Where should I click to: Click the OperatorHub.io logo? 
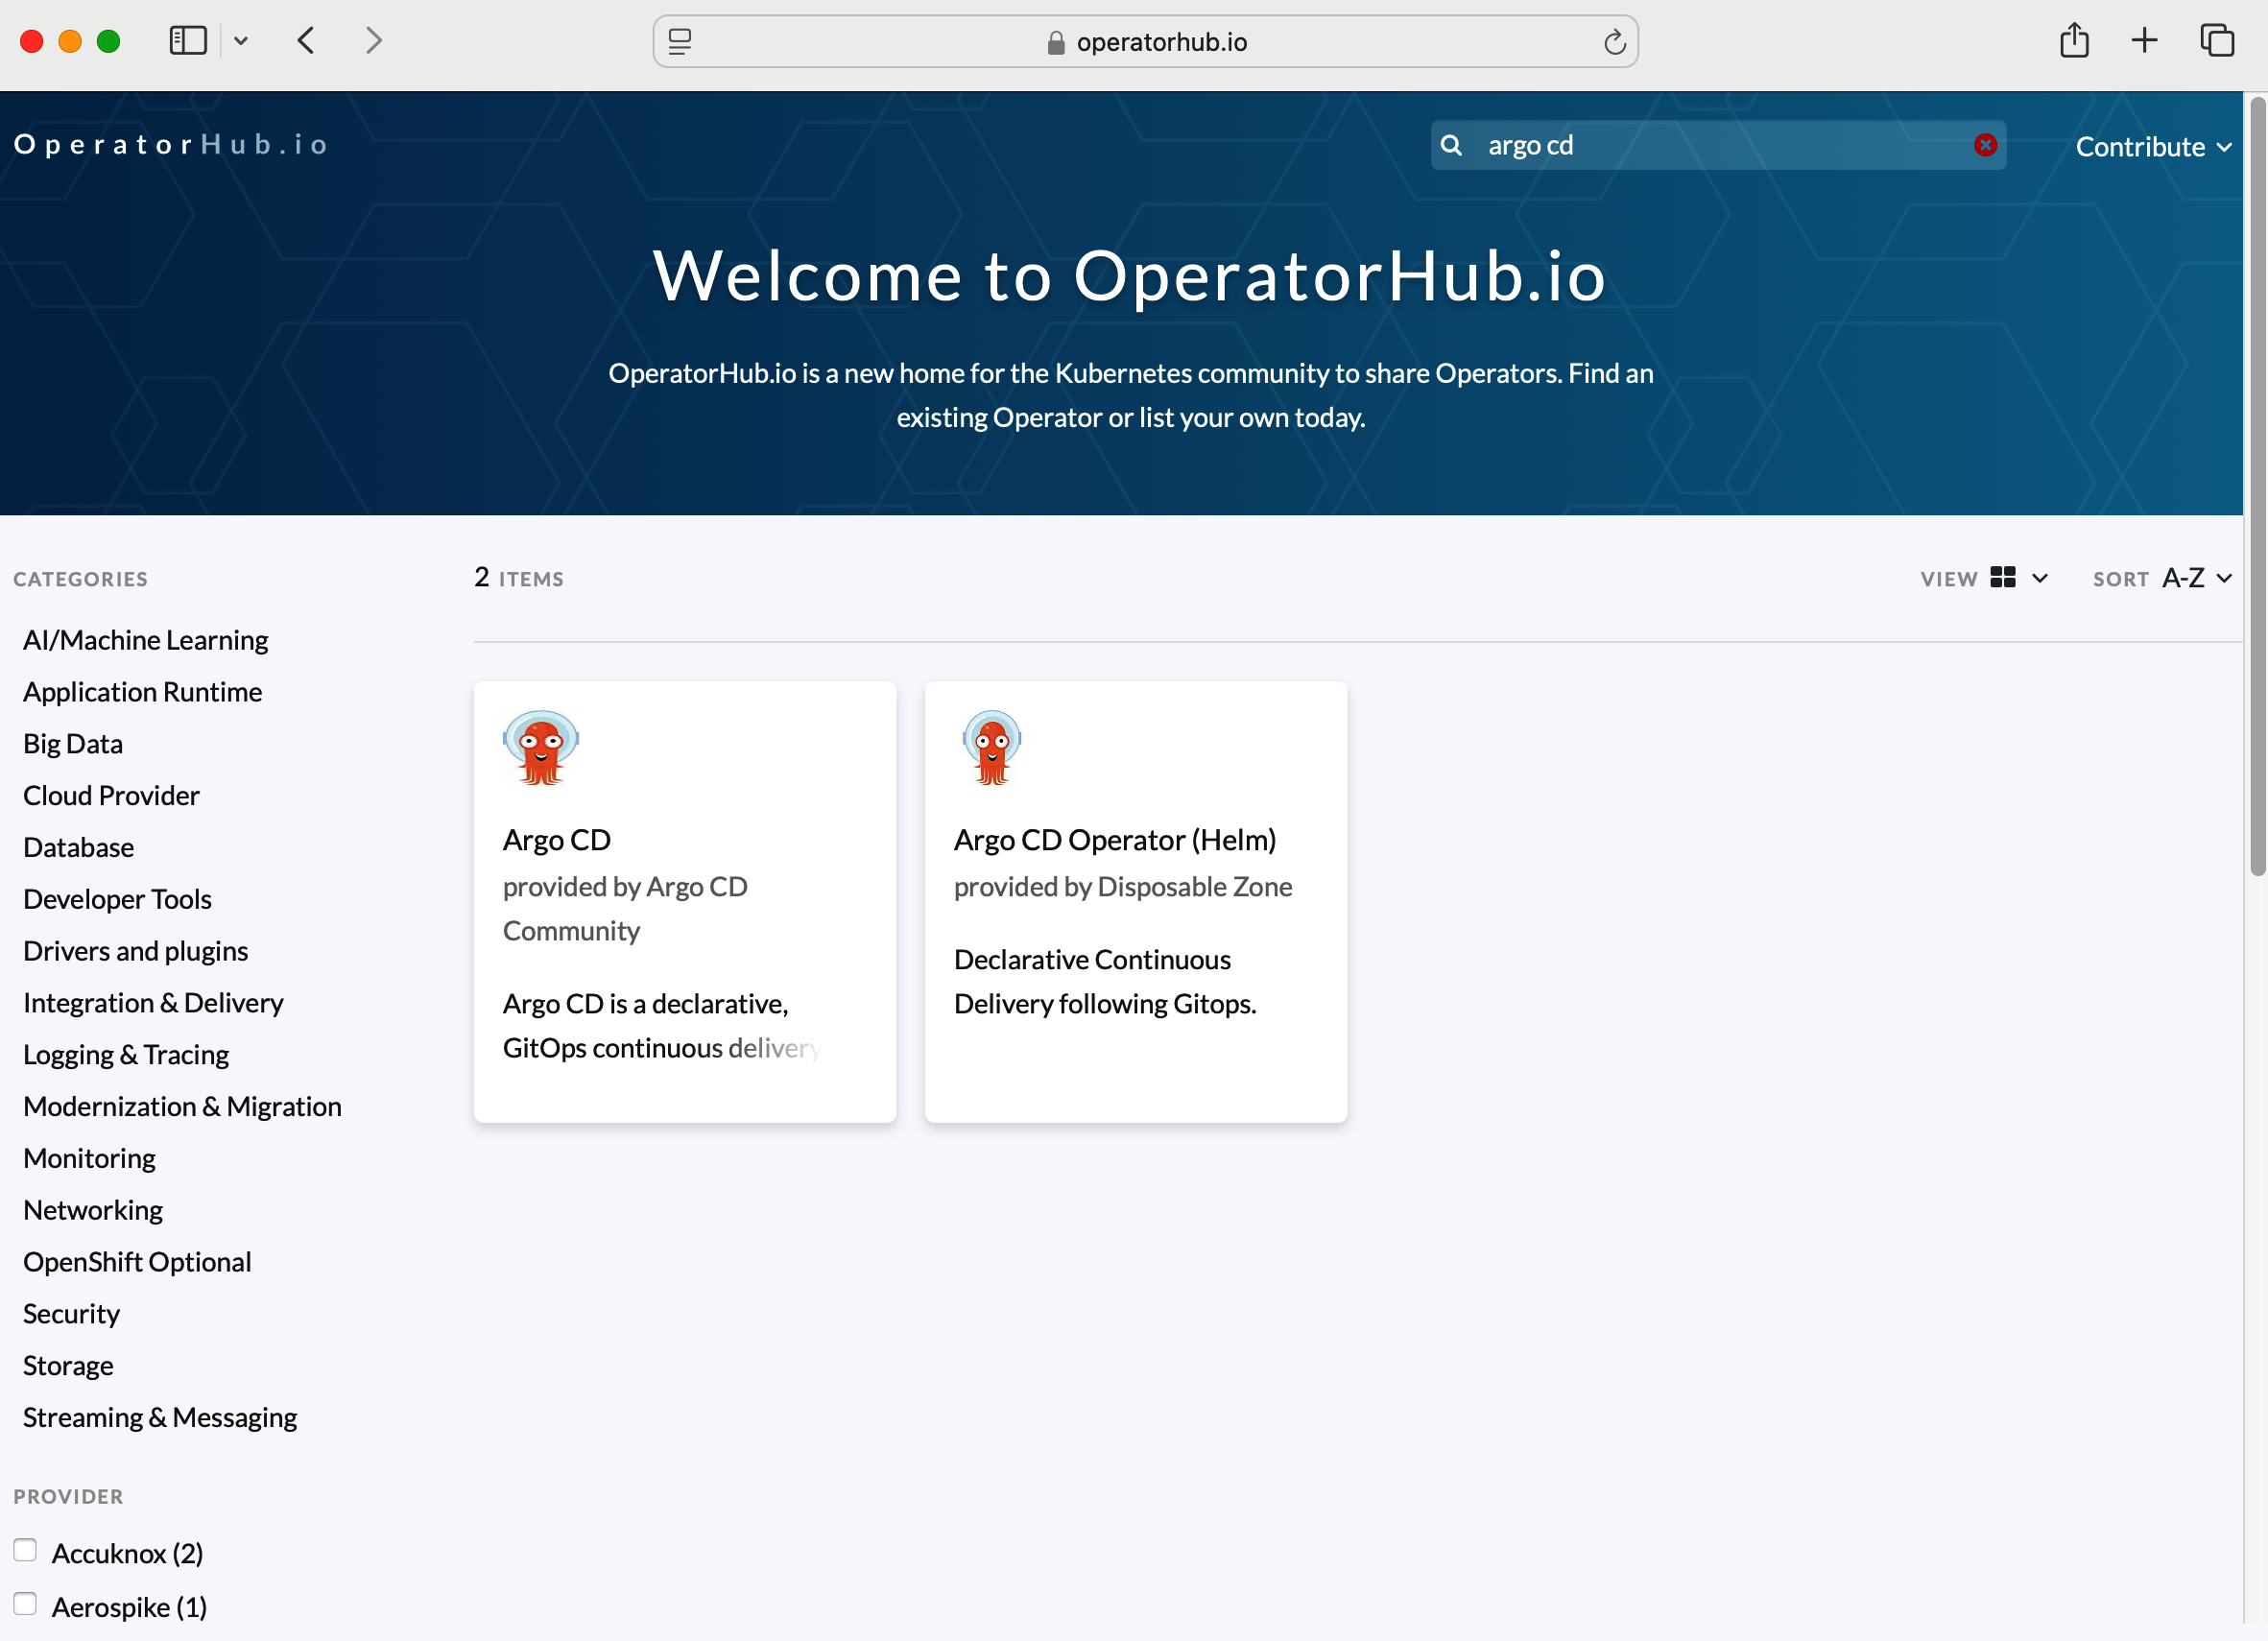coord(171,145)
